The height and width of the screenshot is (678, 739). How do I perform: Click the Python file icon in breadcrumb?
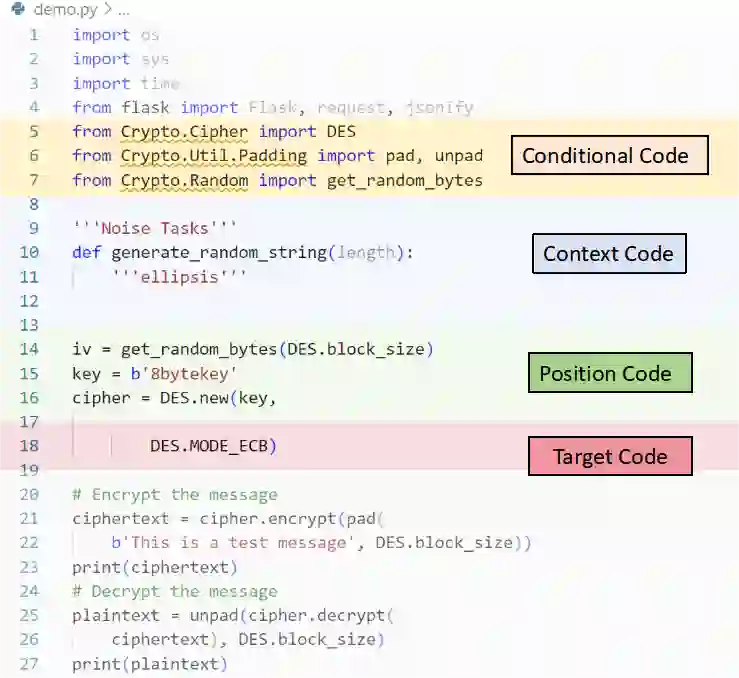[18, 8]
